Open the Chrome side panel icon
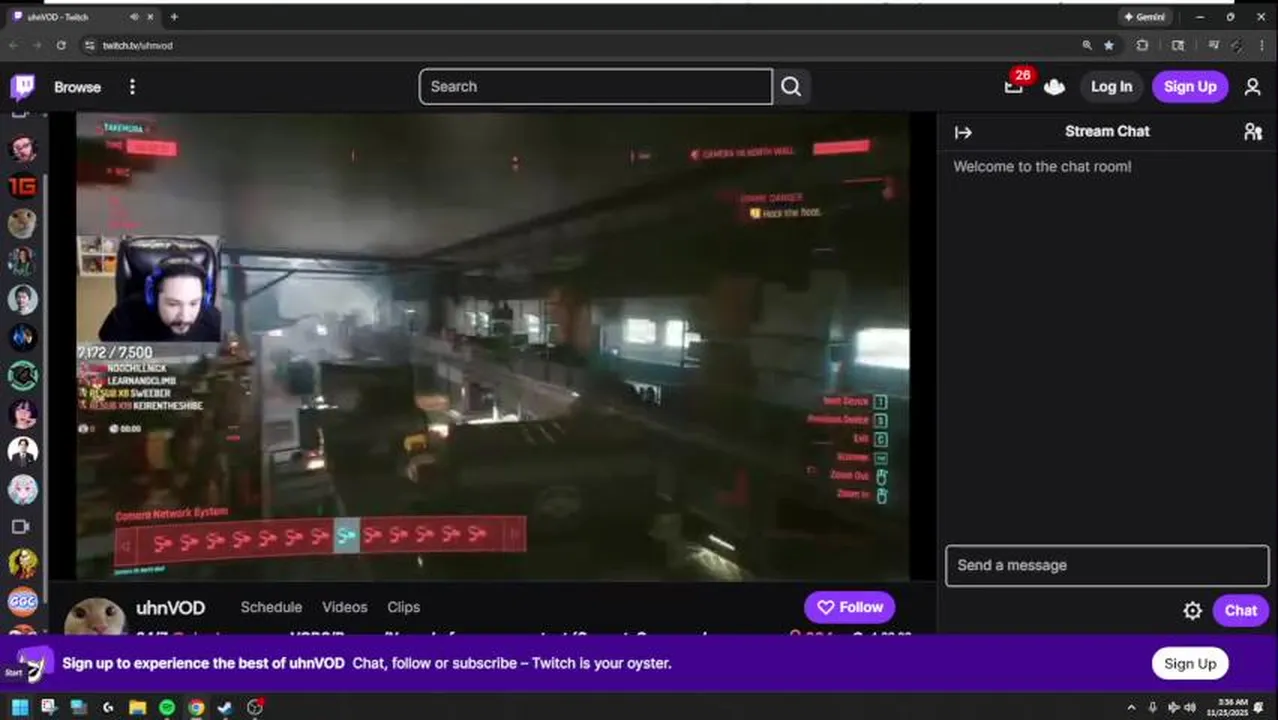 pyautogui.click(x=1178, y=45)
